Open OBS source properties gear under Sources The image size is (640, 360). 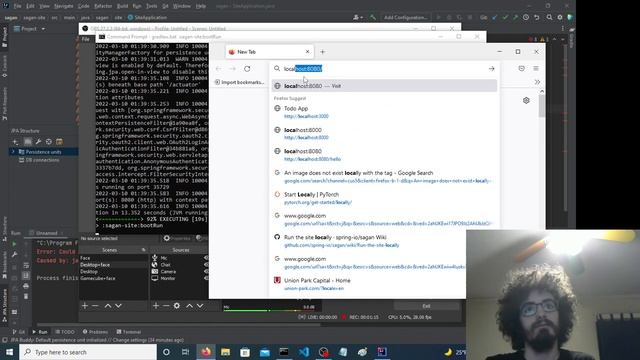click(177, 306)
